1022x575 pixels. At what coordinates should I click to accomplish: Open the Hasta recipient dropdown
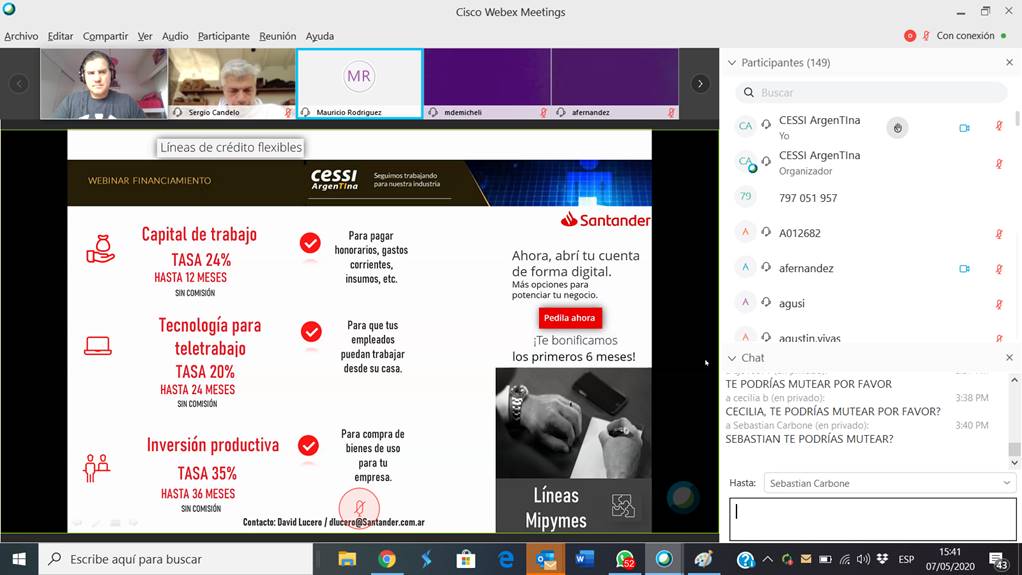pyautogui.click(x=890, y=483)
